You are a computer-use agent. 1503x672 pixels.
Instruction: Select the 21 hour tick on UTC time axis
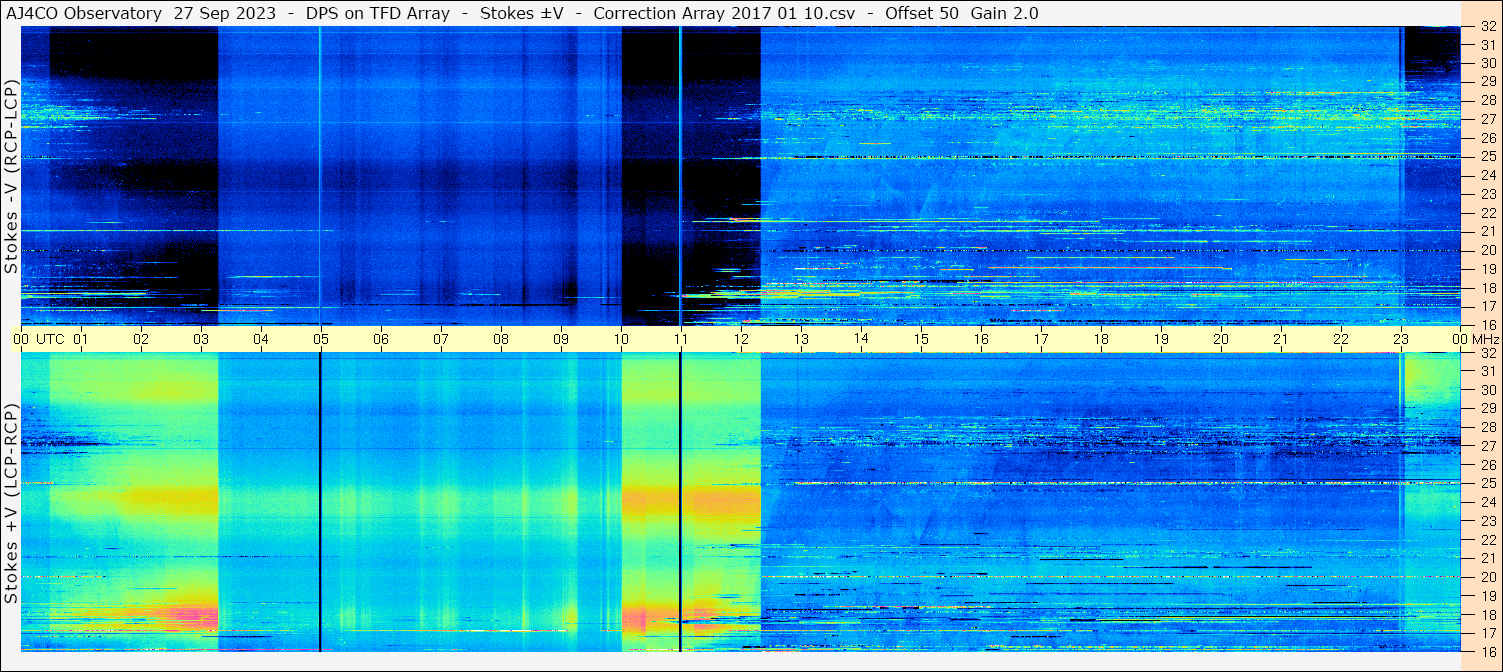pos(1281,340)
